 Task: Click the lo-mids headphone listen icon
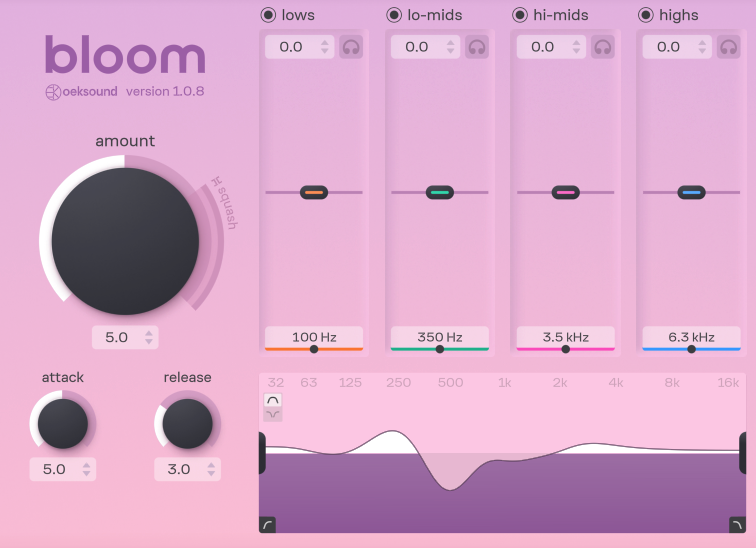476,47
